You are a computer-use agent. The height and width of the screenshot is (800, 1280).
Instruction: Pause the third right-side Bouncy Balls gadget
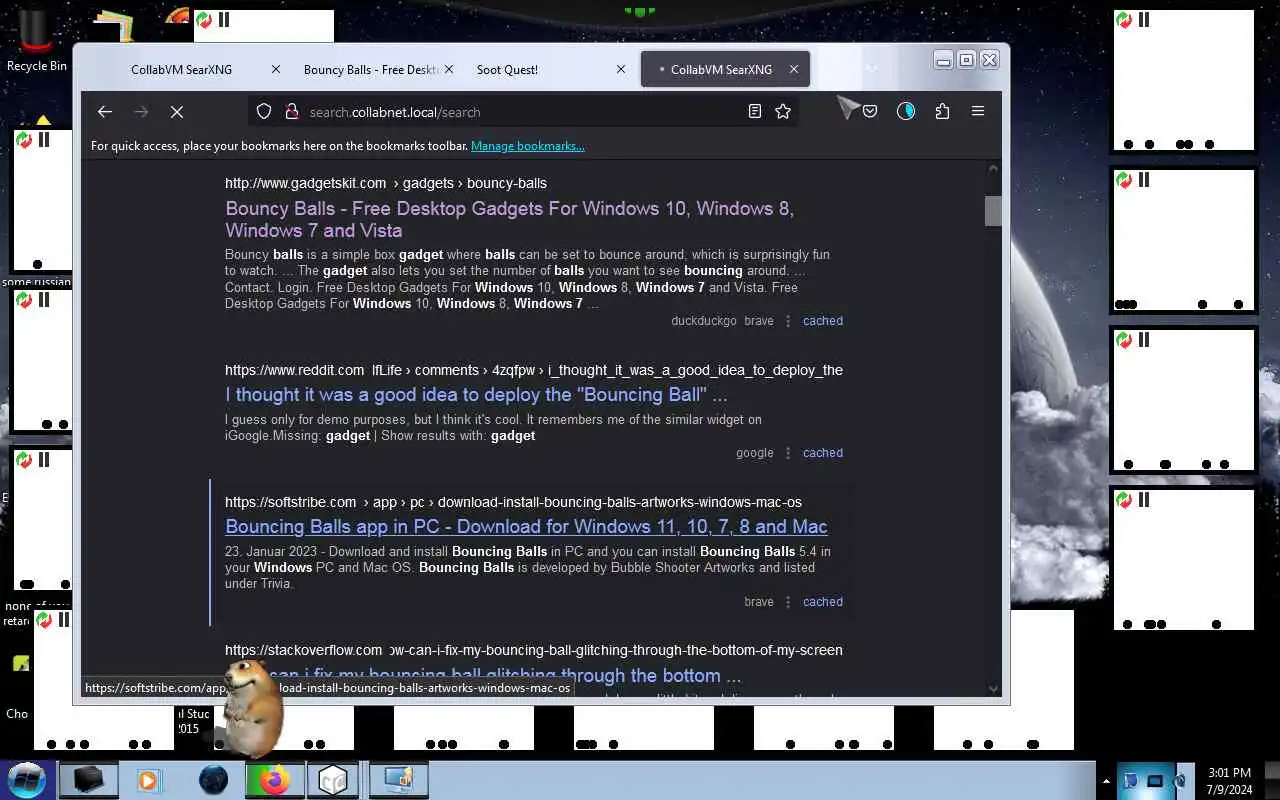click(1144, 339)
